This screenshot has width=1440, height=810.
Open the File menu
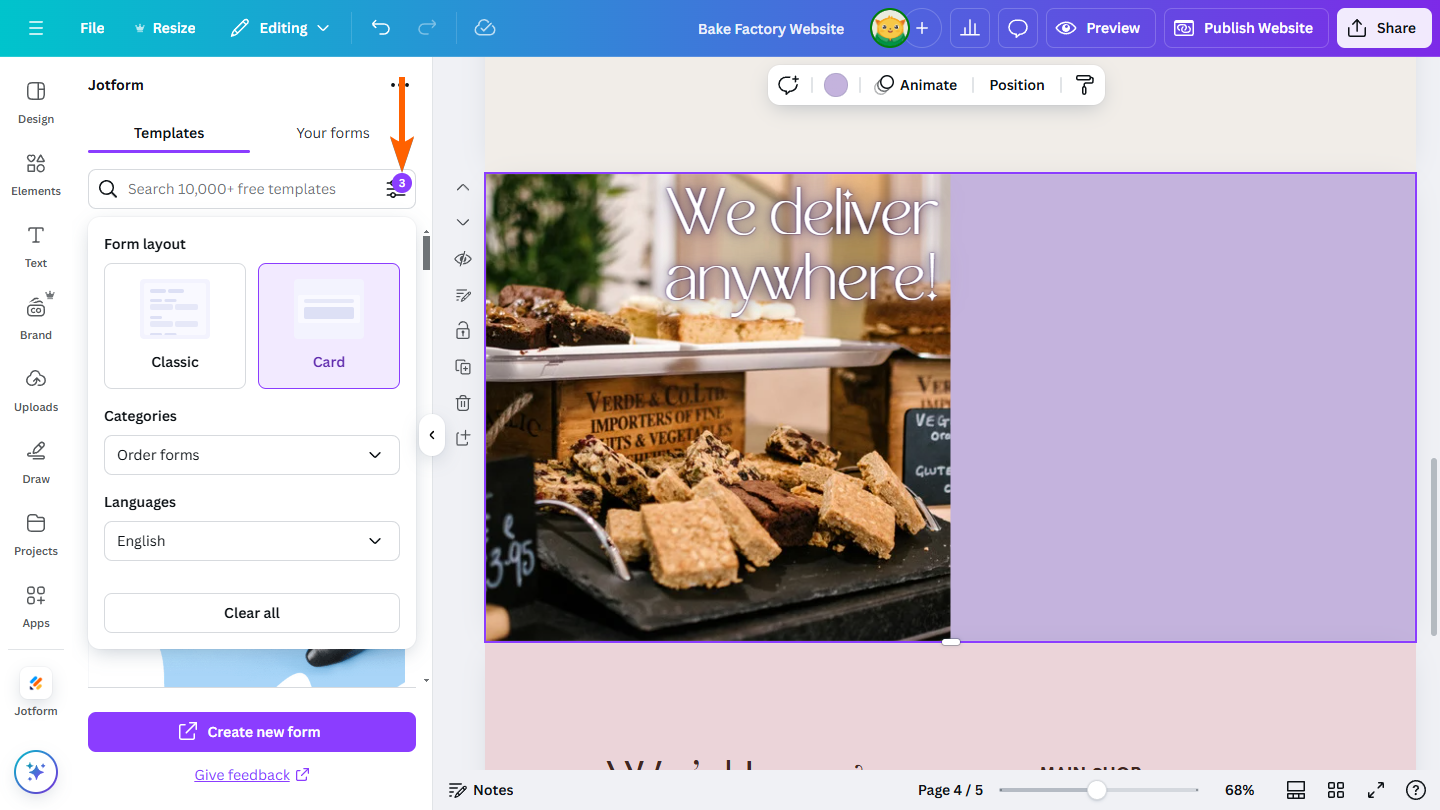(91, 27)
